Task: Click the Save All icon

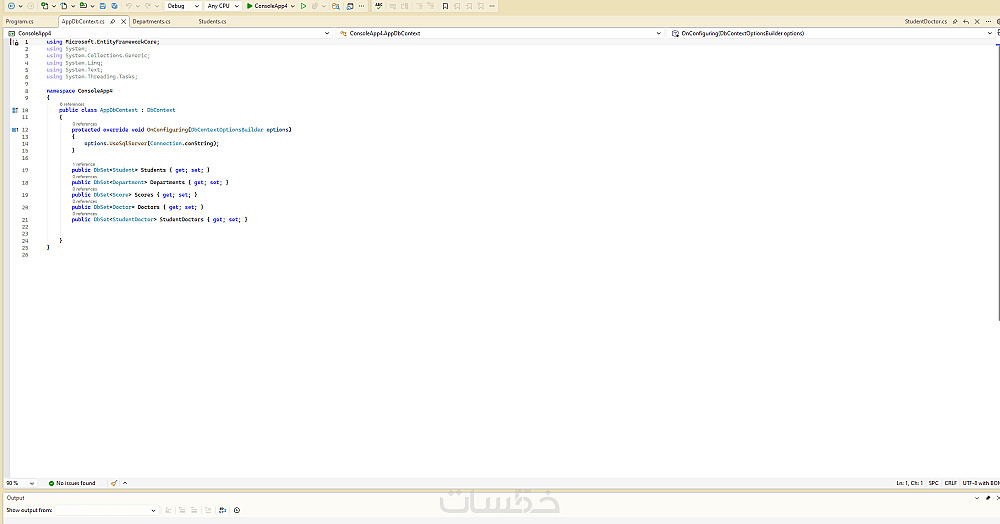Action: [114, 6]
